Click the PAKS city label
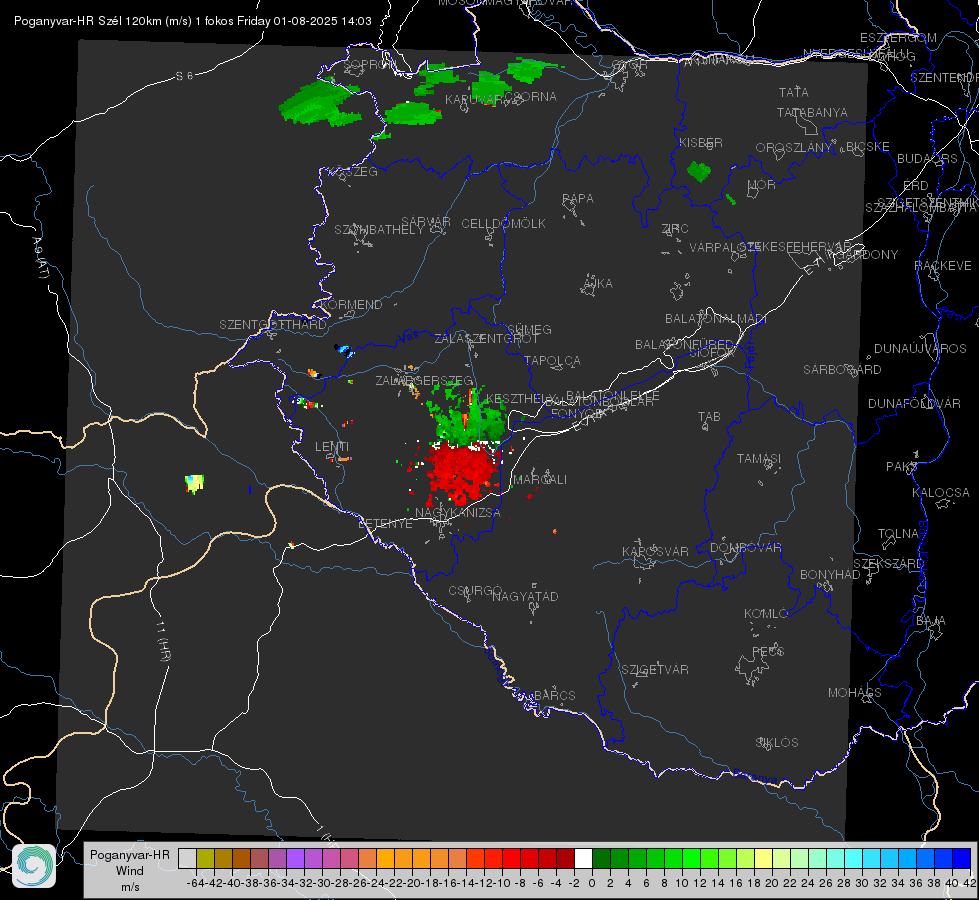This screenshot has width=979, height=900. pos(902,466)
